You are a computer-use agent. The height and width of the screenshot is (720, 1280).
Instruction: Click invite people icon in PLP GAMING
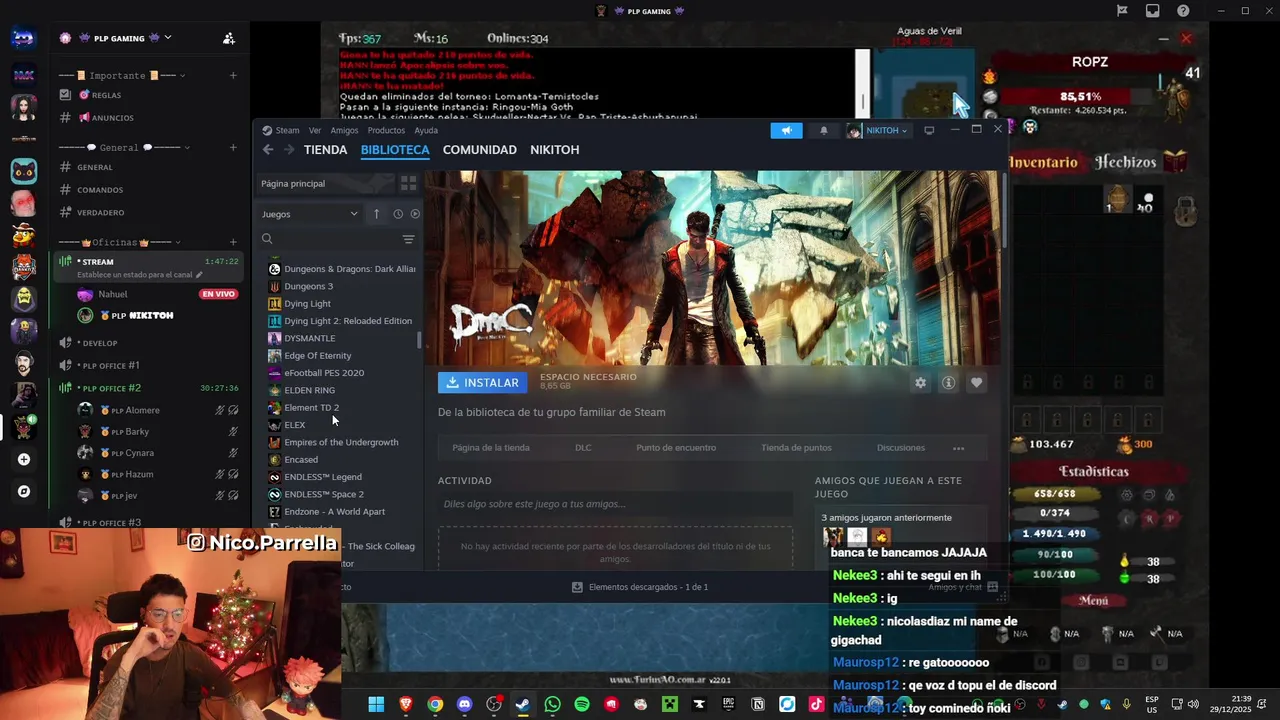coord(229,38)
